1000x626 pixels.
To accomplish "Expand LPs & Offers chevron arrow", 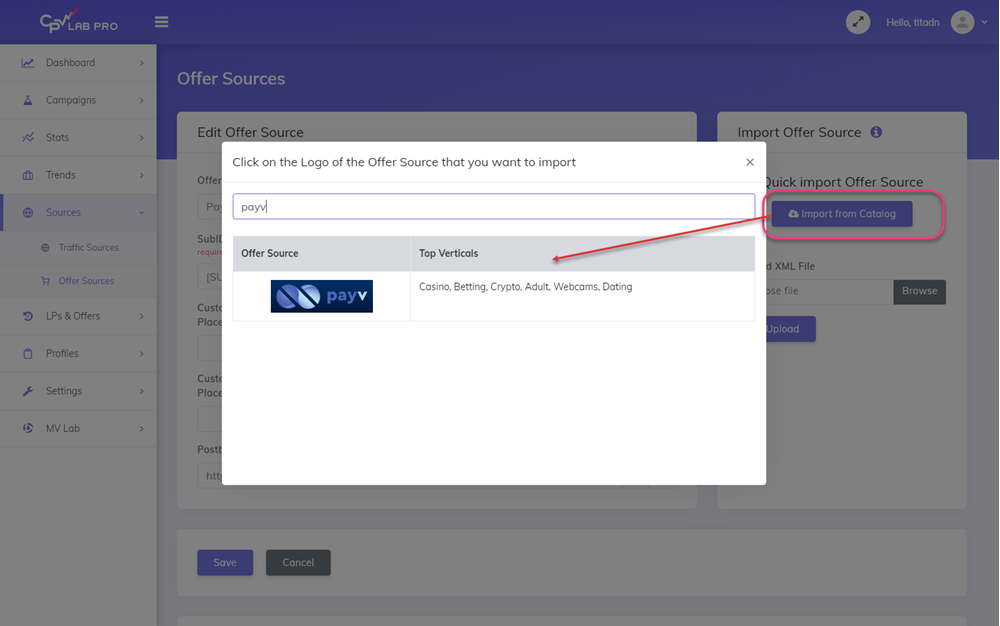I will tap(142, 316).
